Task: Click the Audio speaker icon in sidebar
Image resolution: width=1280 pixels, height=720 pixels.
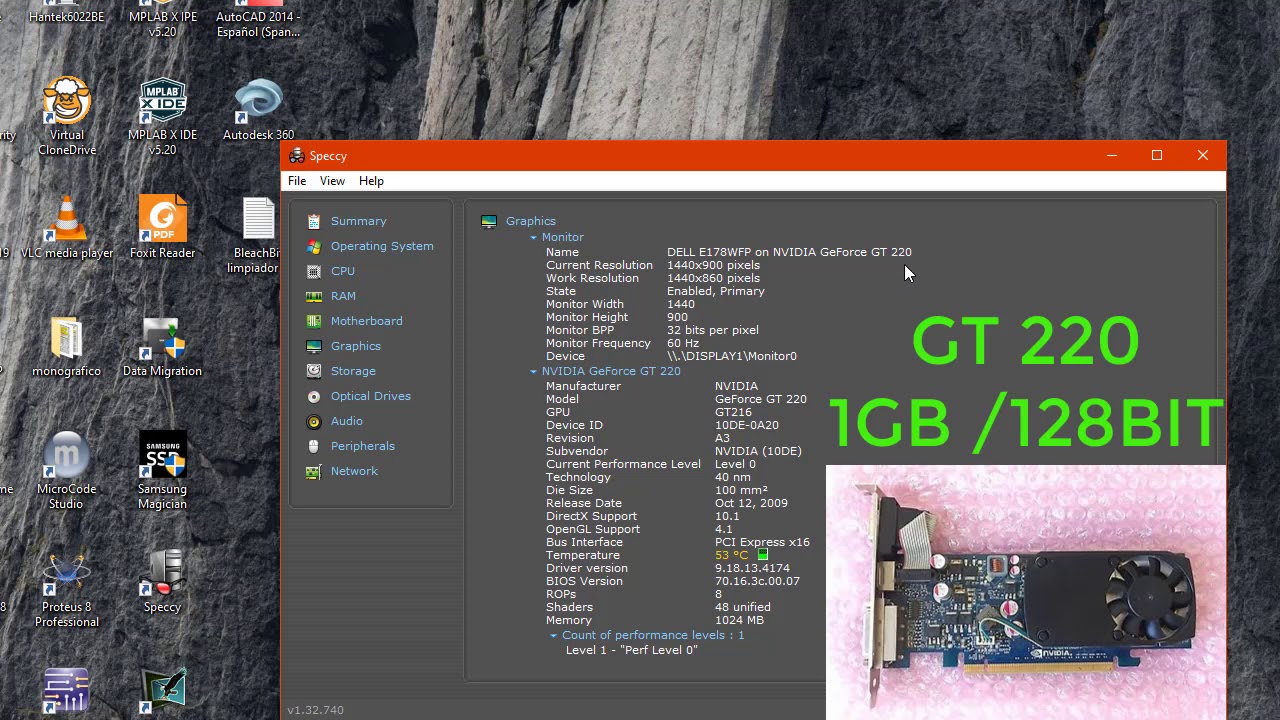Action: pyautogui.click(x=314, y=421)
